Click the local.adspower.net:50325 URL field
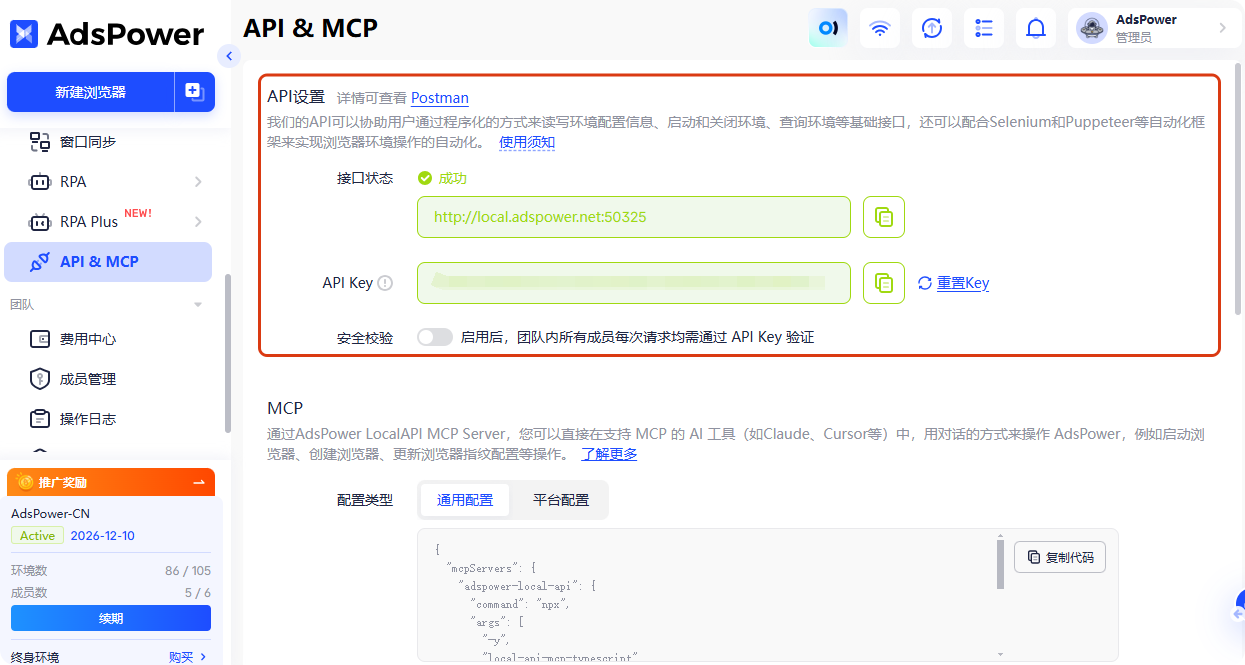The width and height of the screenshot is (1245, 665). pyautogui.click(x=634, y=217)
